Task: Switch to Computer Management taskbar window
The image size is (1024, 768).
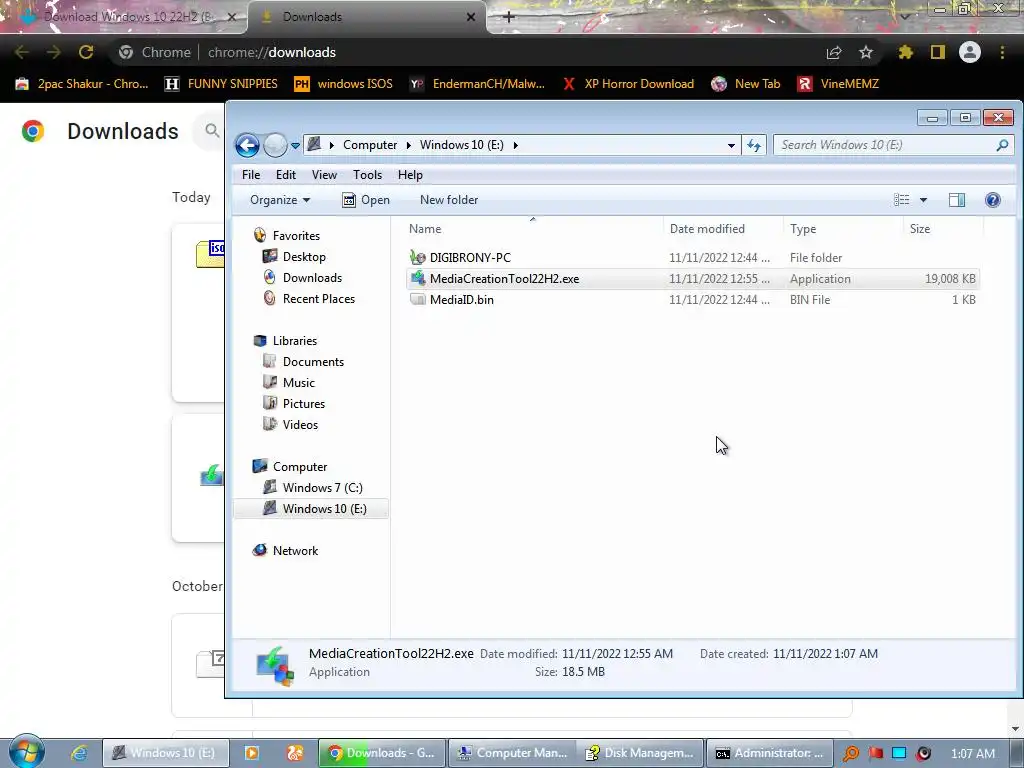Action: (x=513, y=753)
